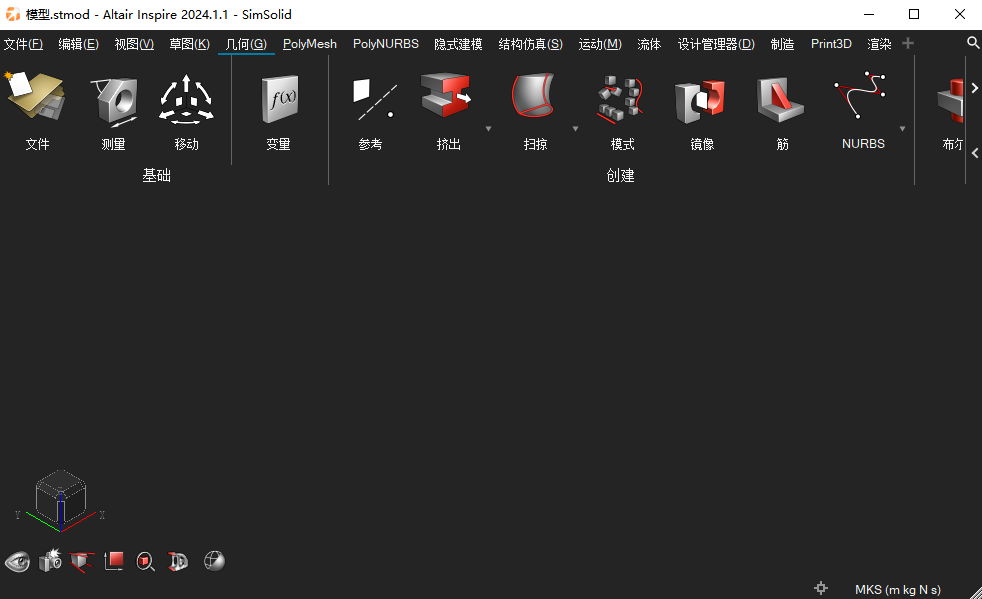
Task: Toggle the eye show/hide icon in view toolbar
Action: point(17,561)
